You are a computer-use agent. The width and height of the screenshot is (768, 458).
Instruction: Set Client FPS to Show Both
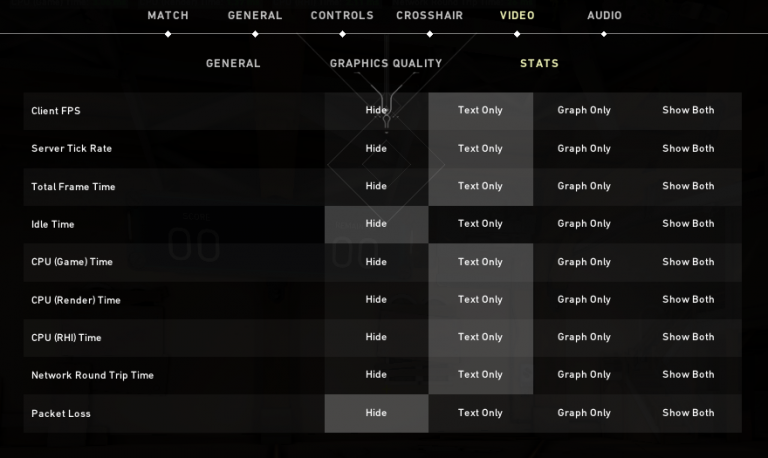tap(688, 110)
